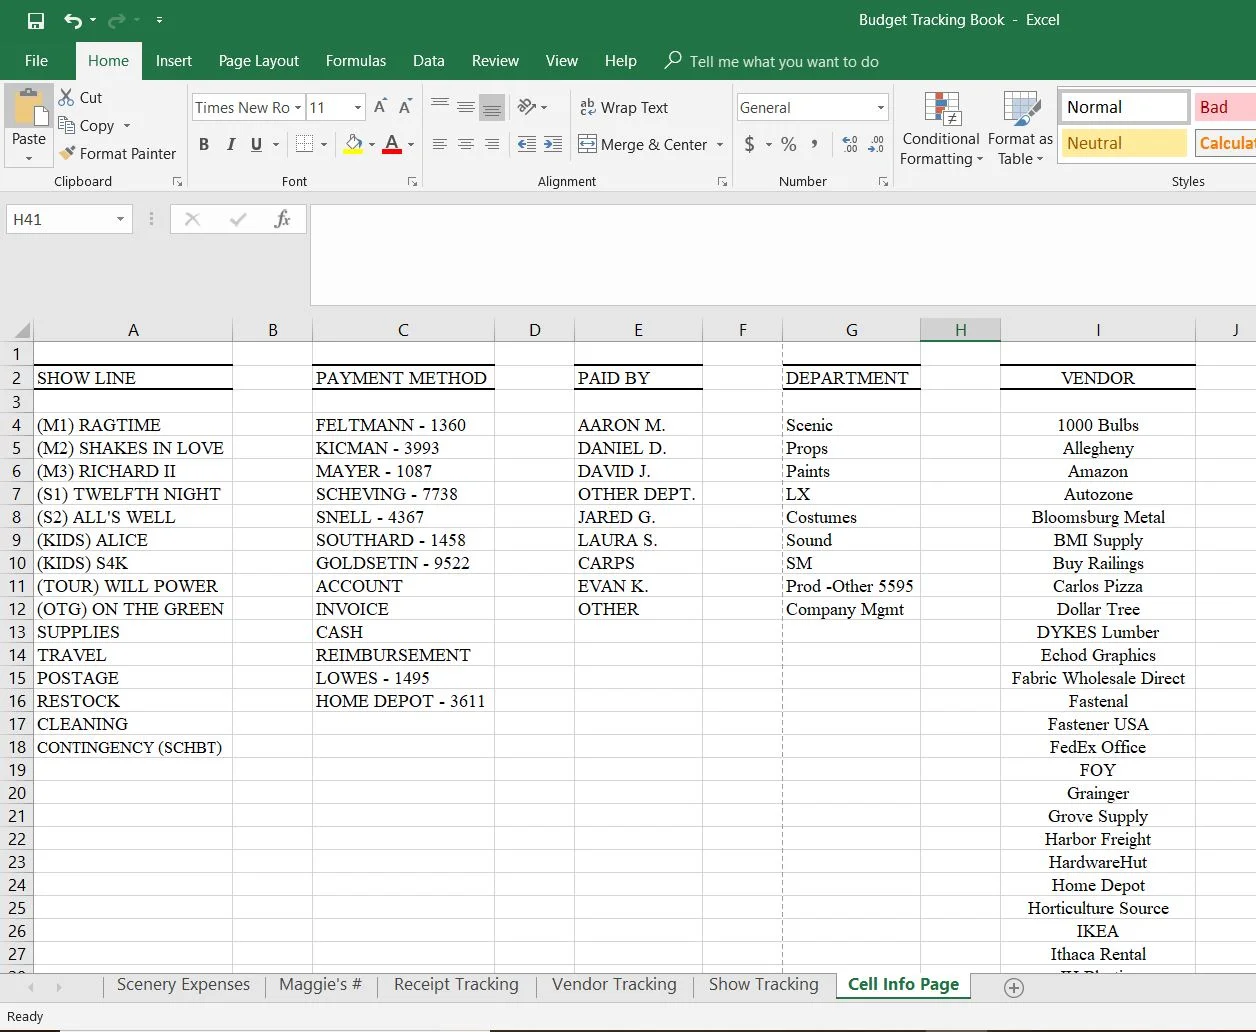
Task: Open the font name dropdown
Action: pyautogui.click(x=298, y=108)
